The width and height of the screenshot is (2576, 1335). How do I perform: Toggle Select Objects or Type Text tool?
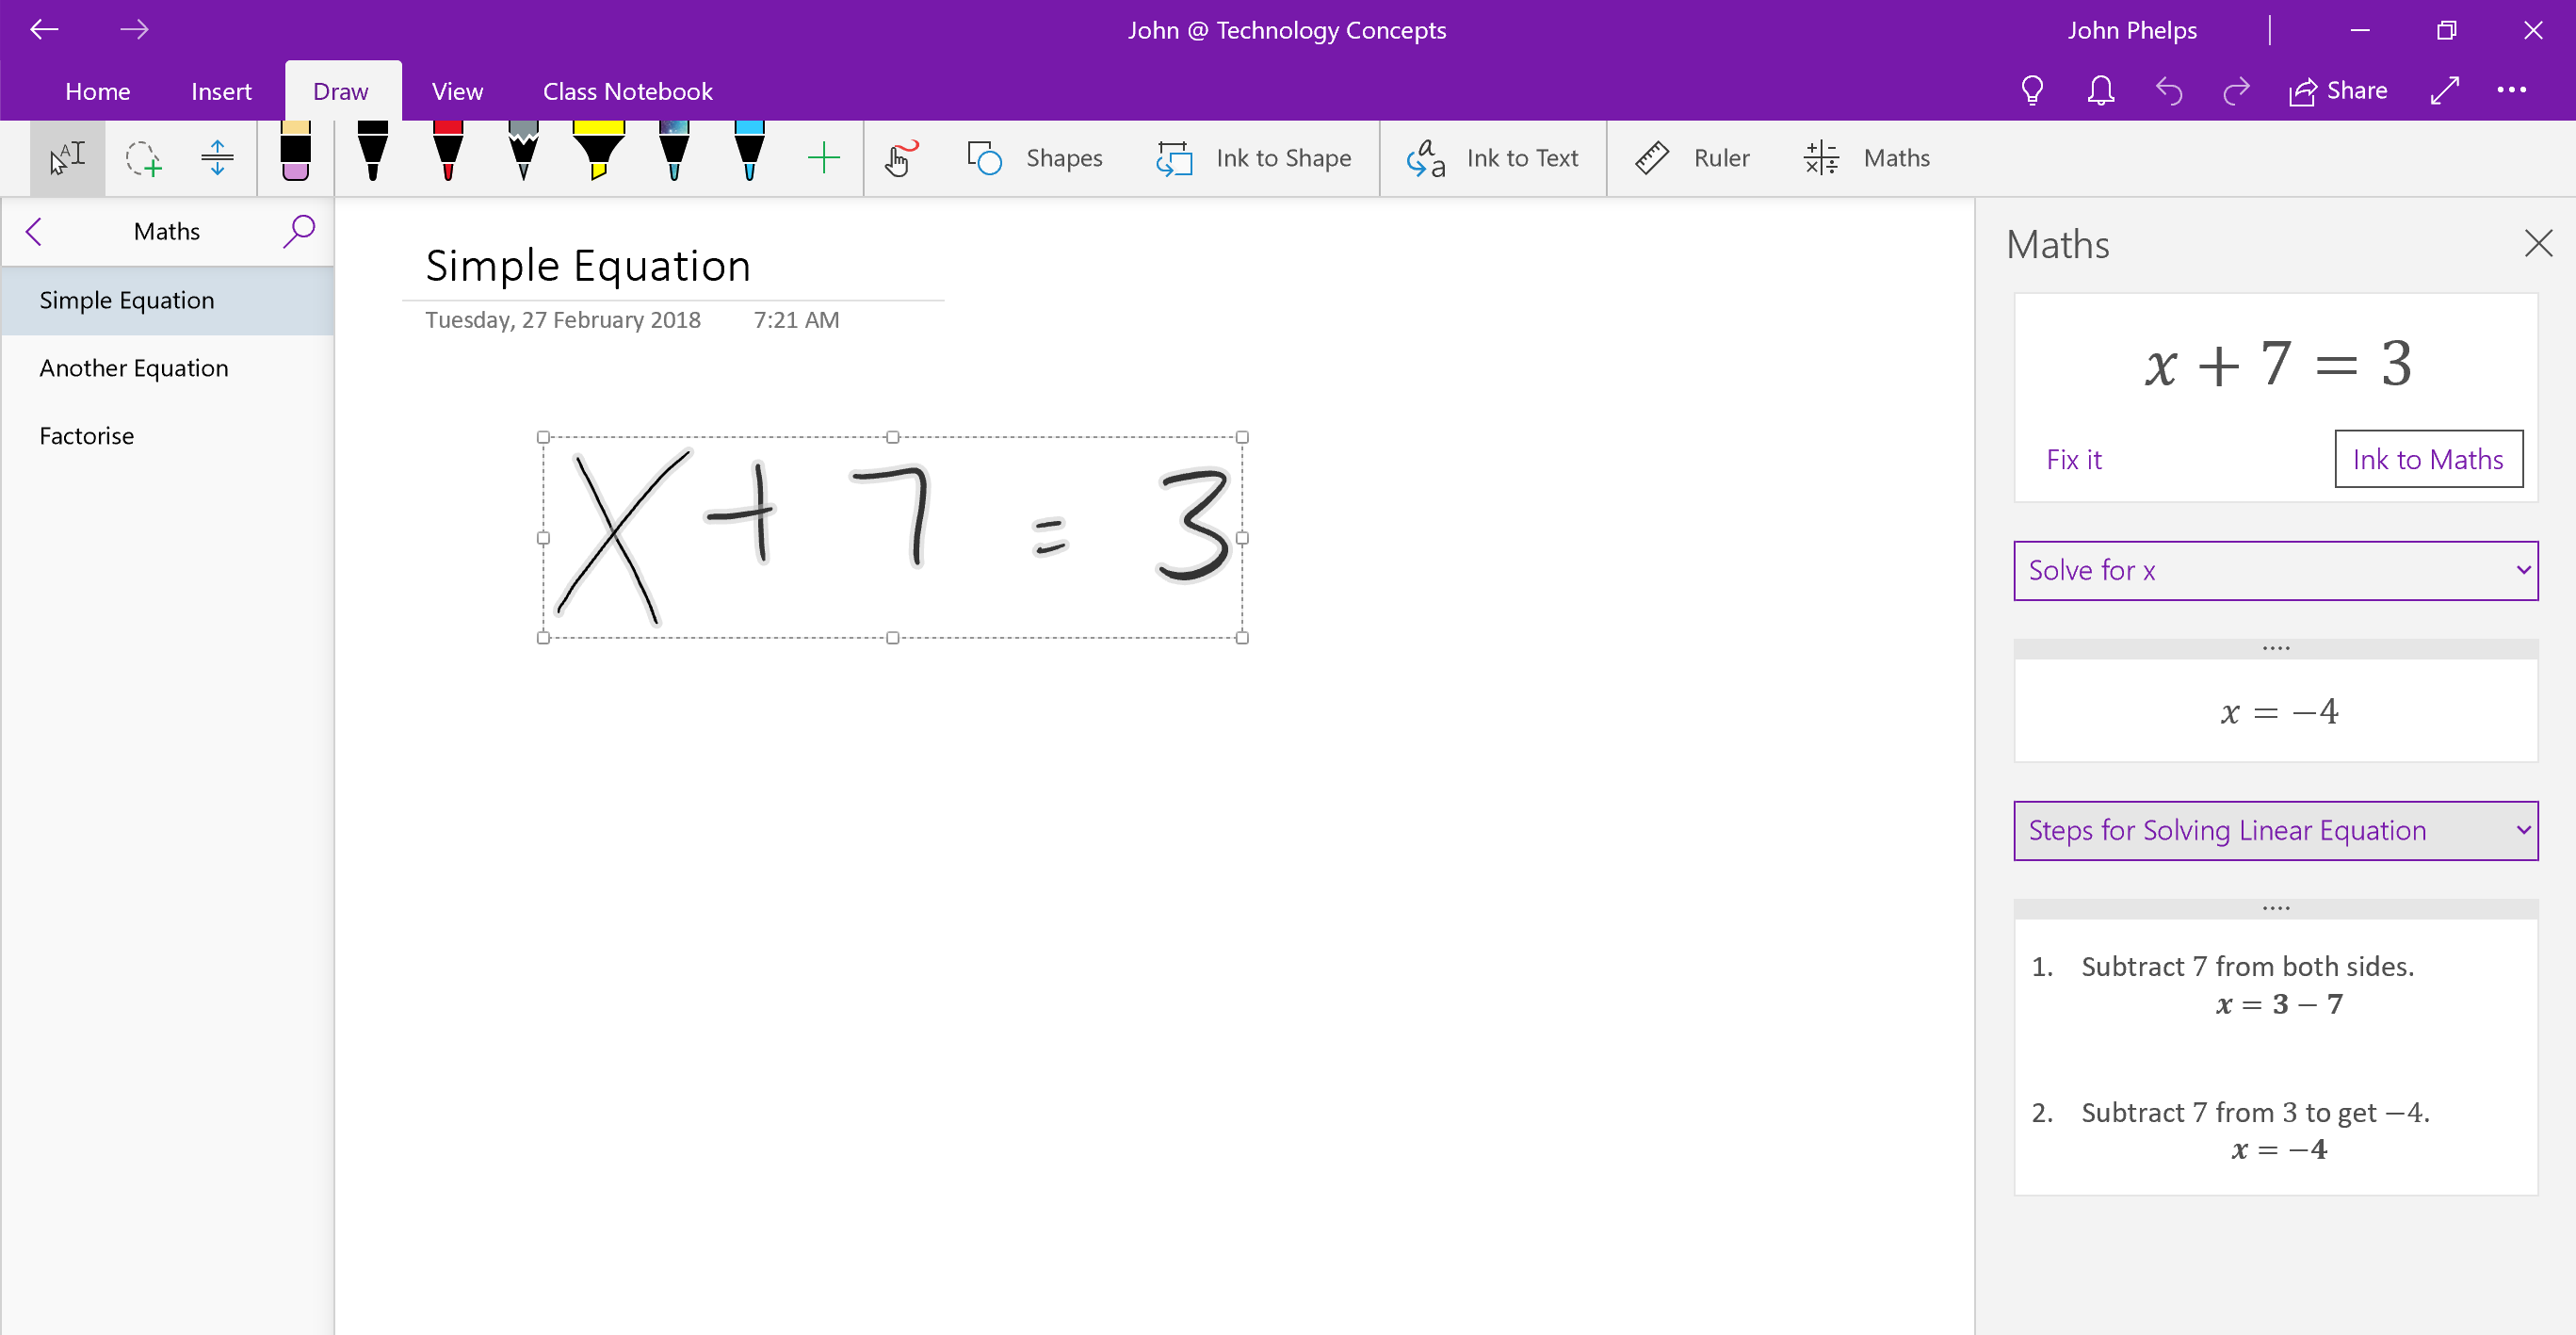pos(67,158)
